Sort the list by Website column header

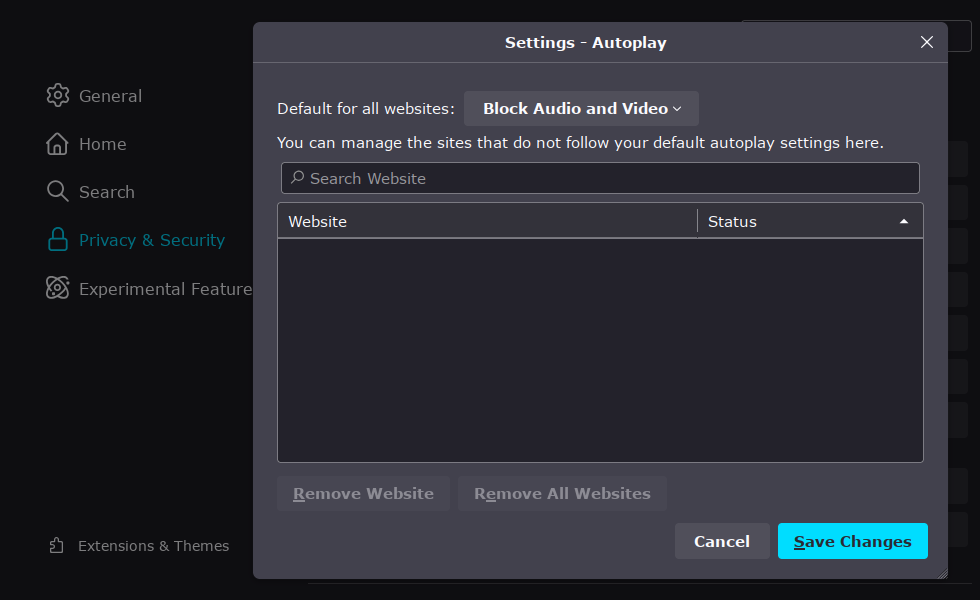coord(318,222)
